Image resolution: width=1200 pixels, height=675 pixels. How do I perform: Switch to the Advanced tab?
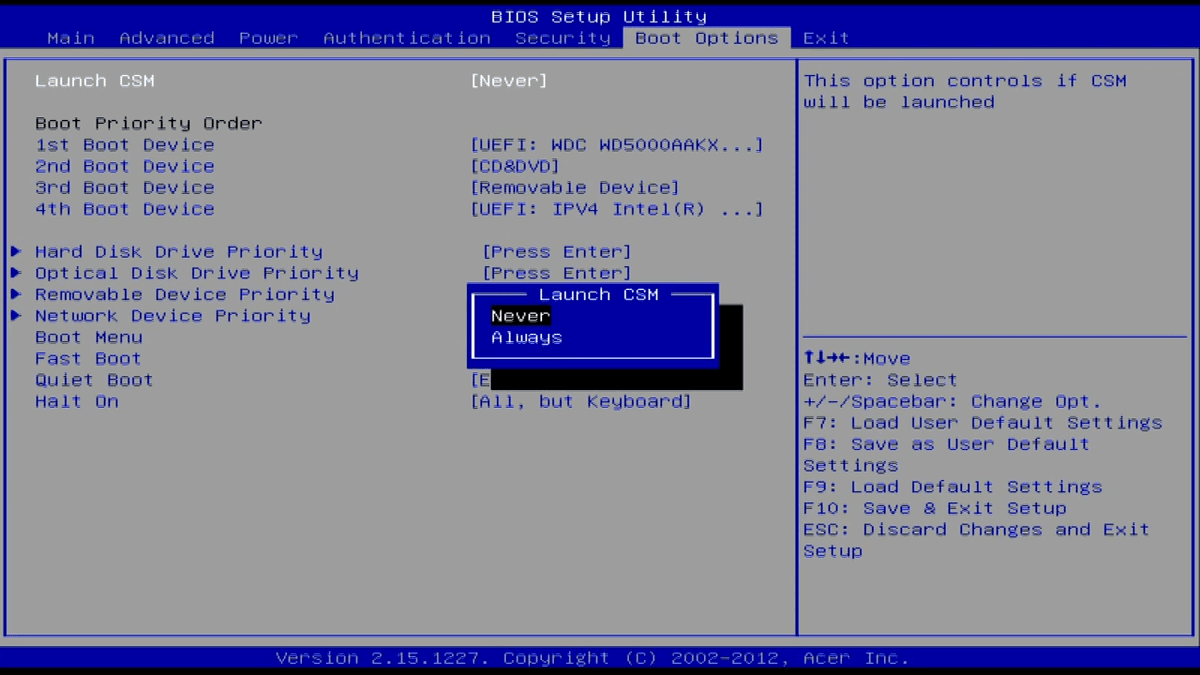(x=167, y=38)
